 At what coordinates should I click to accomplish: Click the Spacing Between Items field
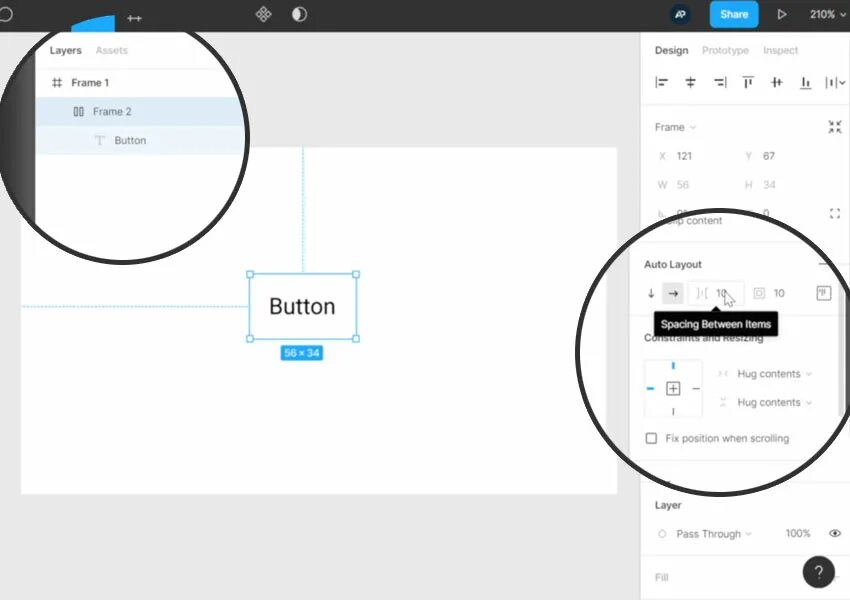(716, 293)
